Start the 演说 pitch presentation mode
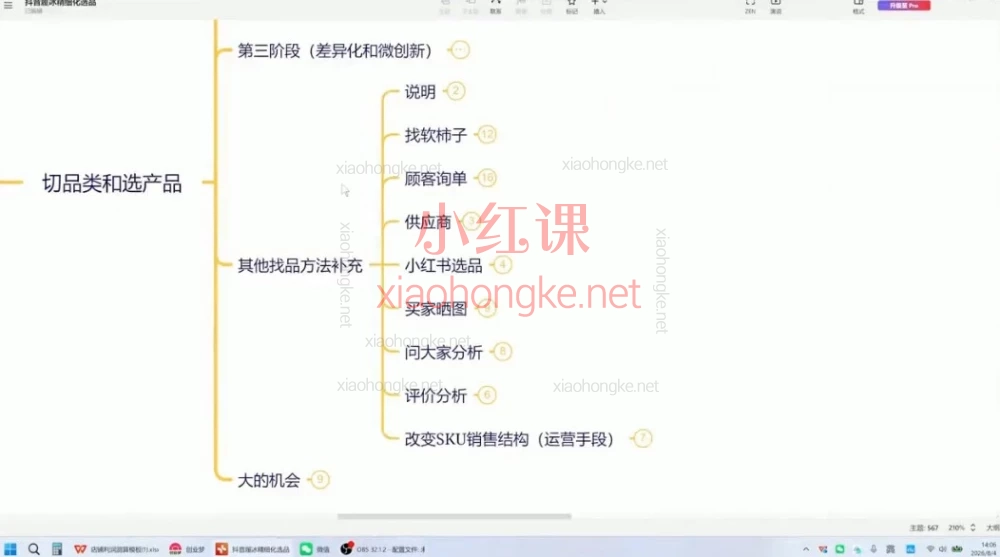 click(x=776, y=6)
